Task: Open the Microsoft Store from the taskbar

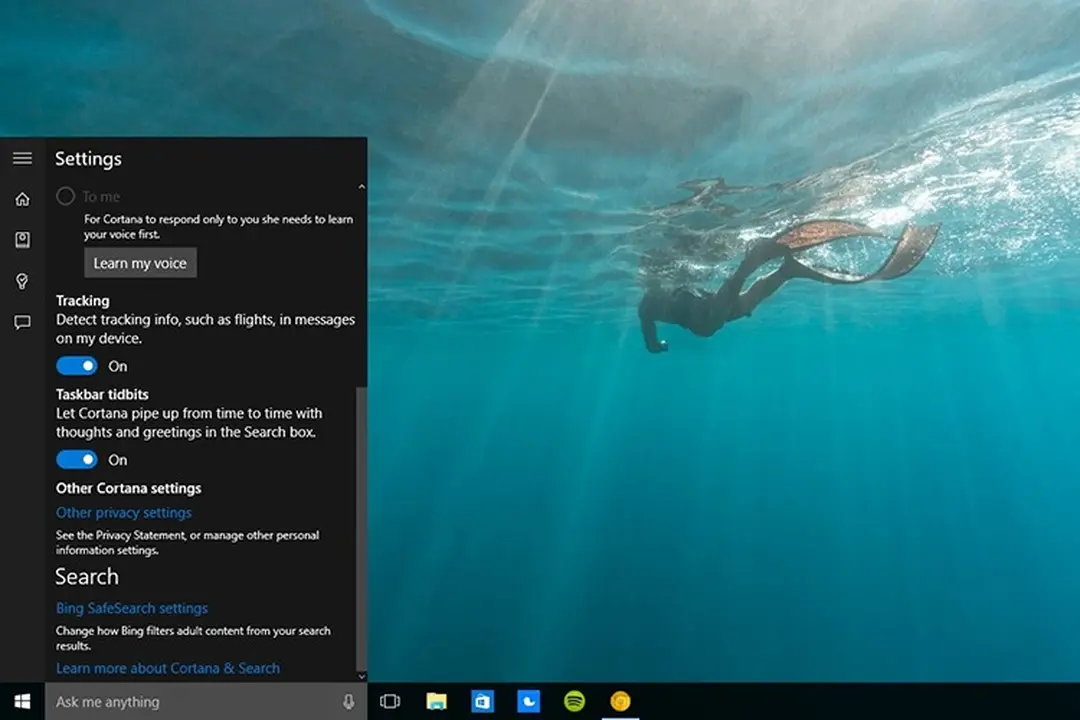Action: point(482,703)
